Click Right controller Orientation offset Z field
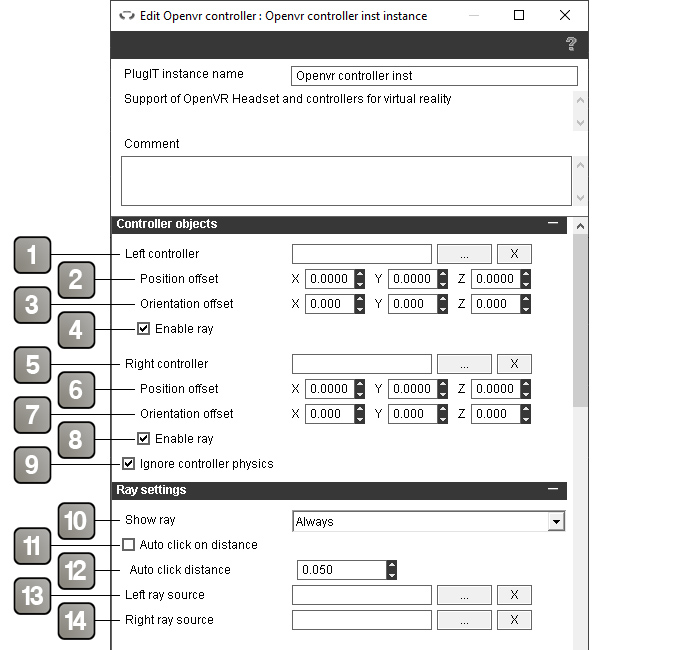This screenshot has height=650, width=700. point(496,414)
